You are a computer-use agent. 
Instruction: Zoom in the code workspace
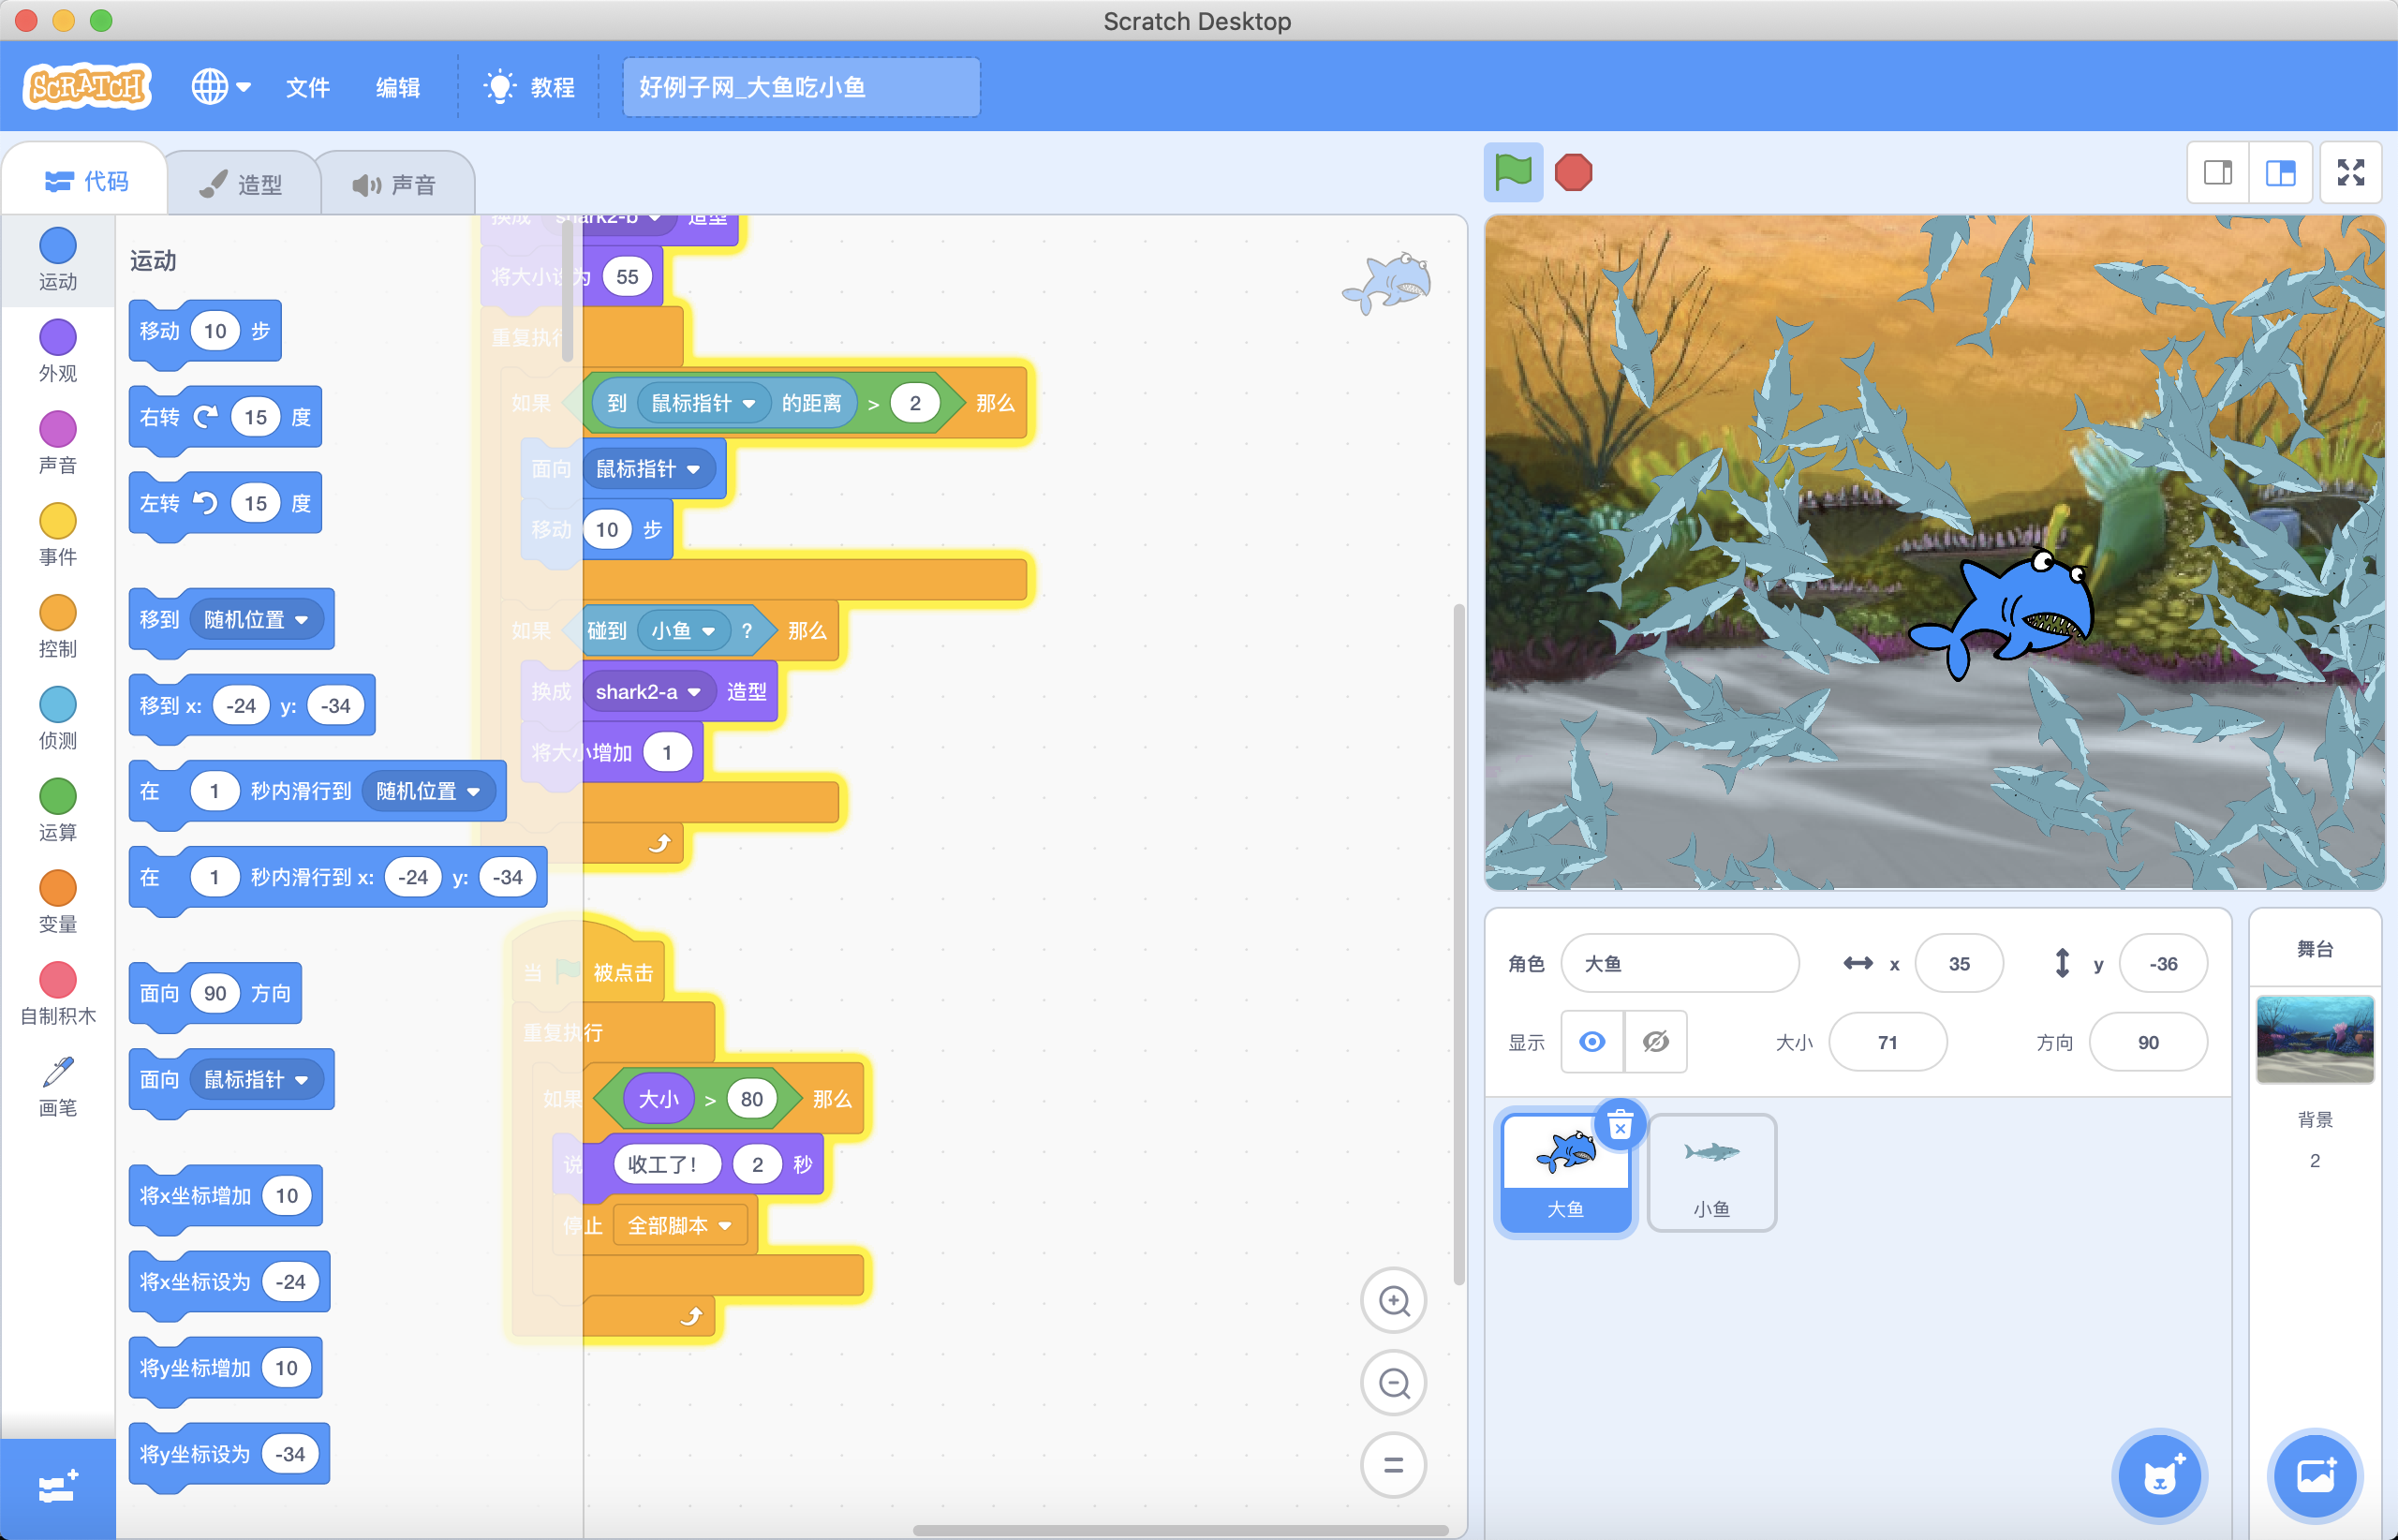tap(1394, 1301)
